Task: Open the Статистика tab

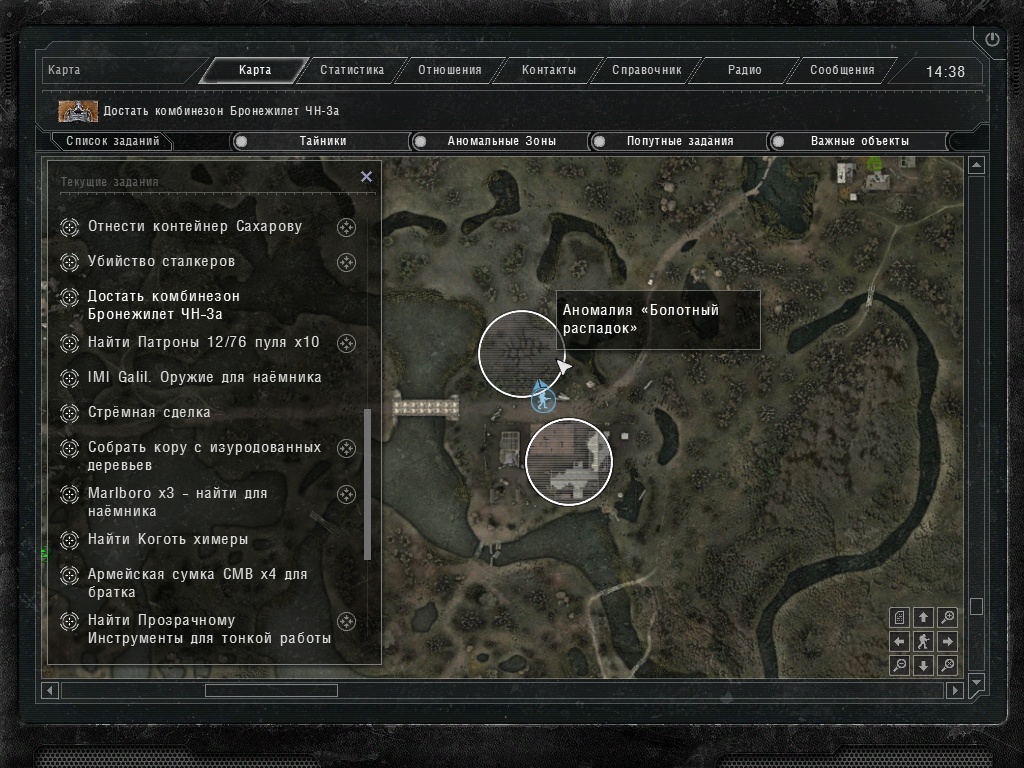Action: 352,70
